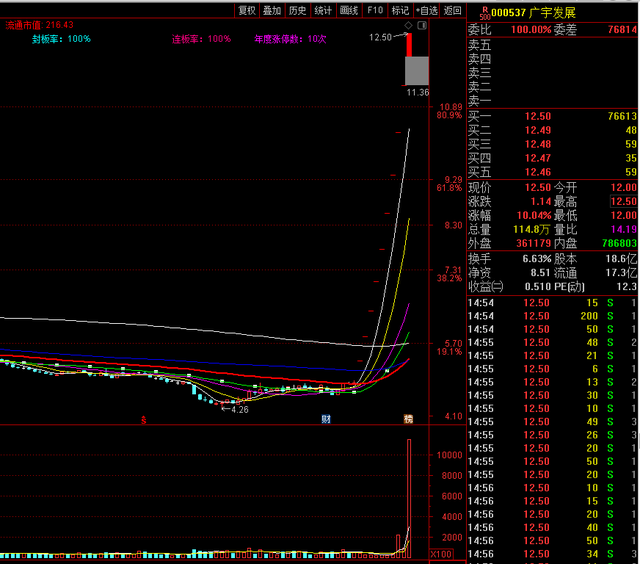Open the 叠加 overlay menu
The height and width of the screenshot is (564, 640).
pos(272,11)
